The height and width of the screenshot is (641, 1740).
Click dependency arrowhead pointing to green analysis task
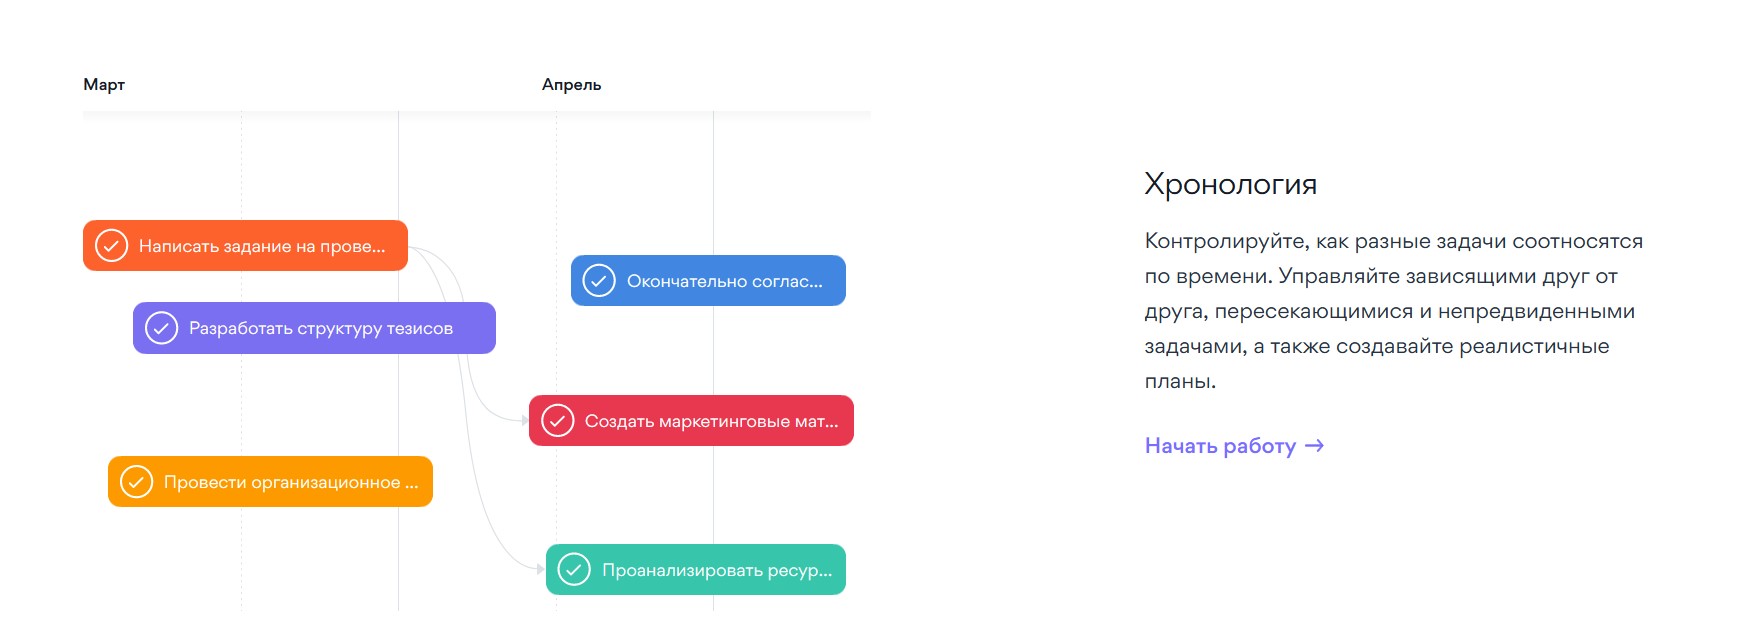[x=541, y=569]
